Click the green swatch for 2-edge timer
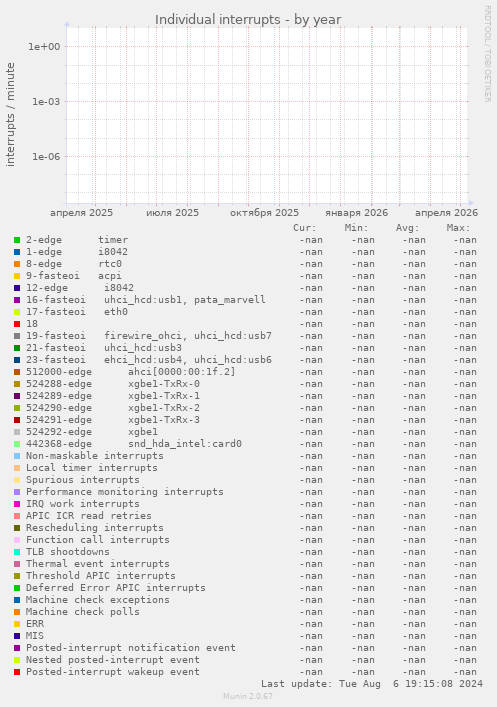This screenshot has width=497, height=707. tap(17, 240)
